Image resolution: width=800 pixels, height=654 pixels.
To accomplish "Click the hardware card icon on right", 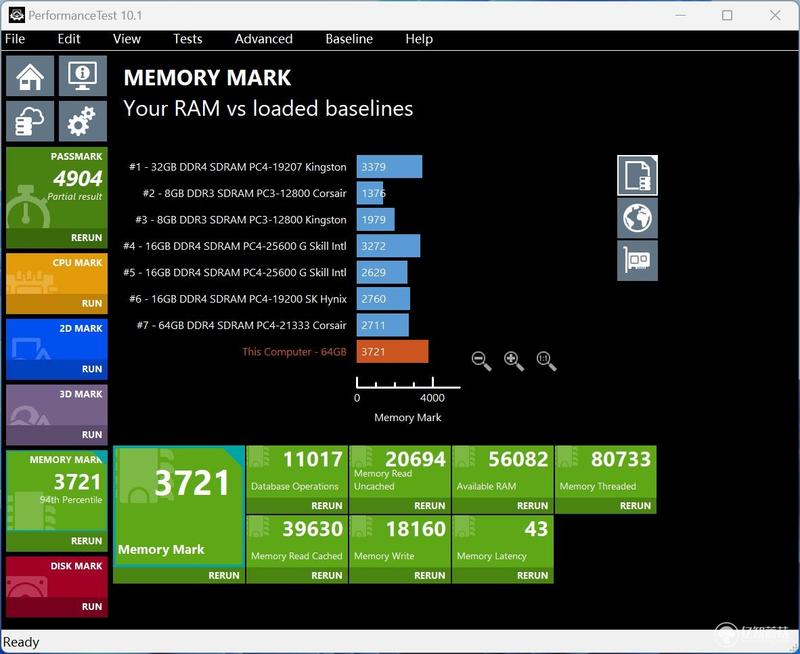I will [x=637, y=261].
